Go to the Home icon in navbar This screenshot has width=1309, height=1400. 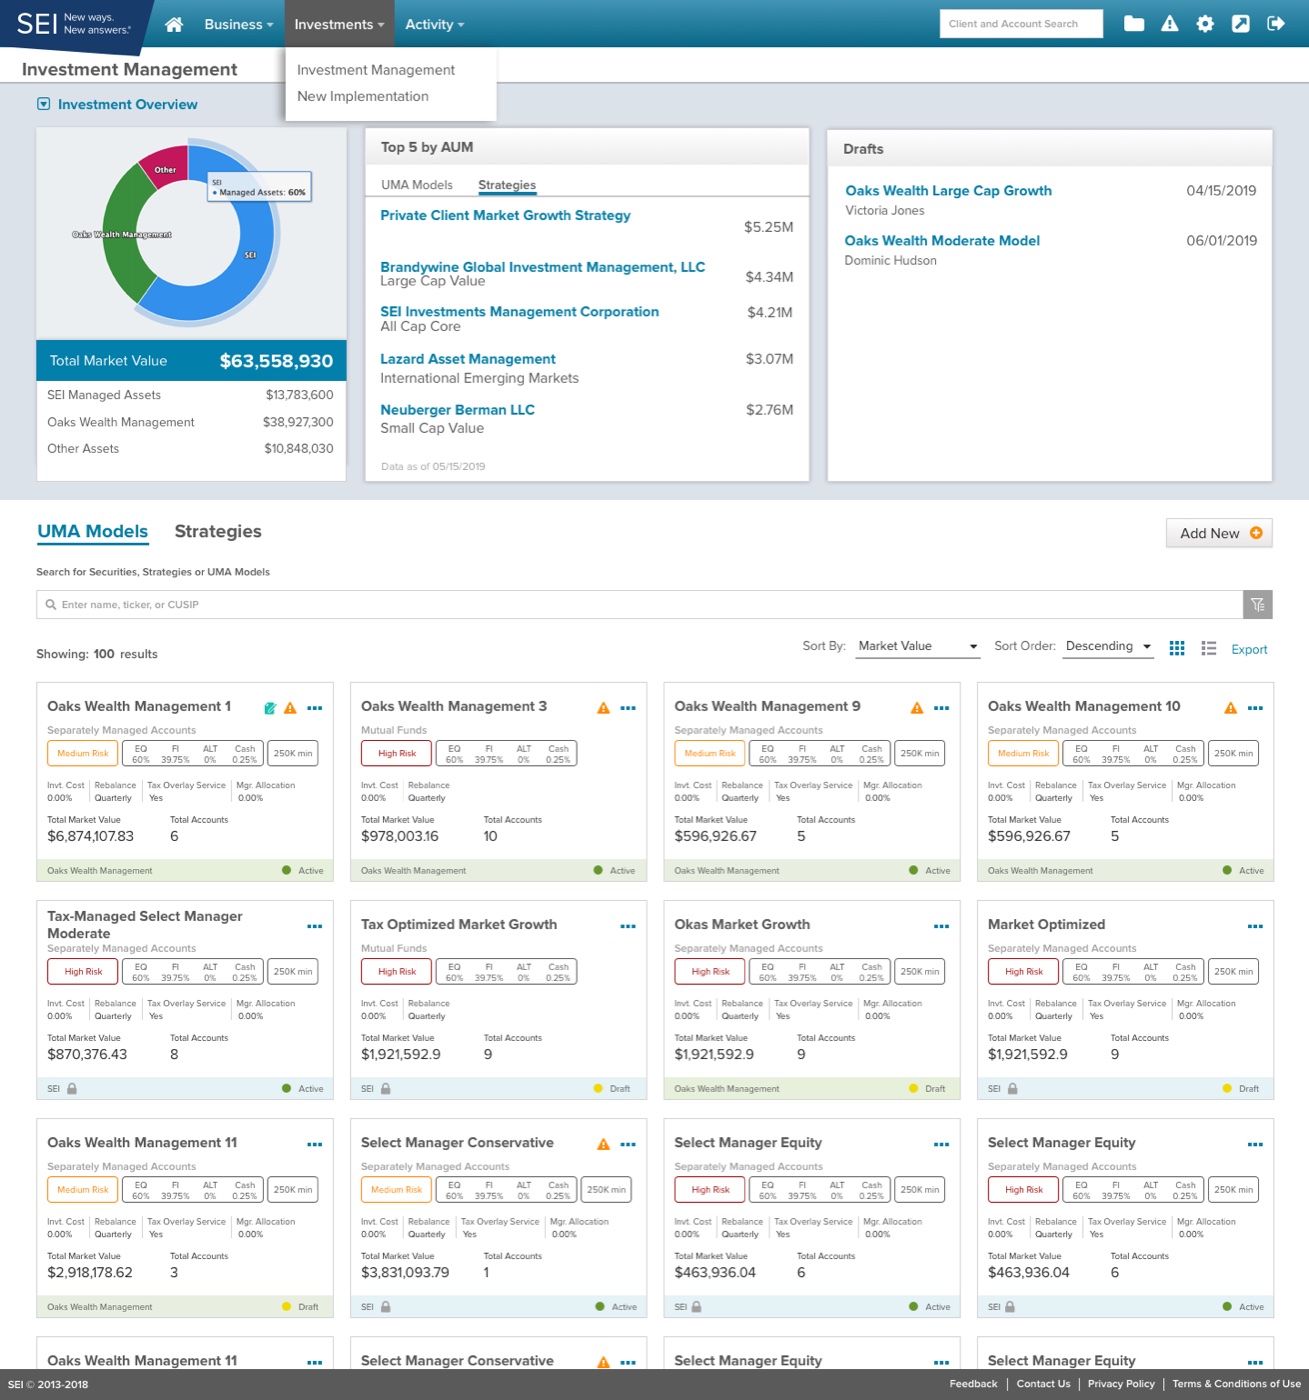point(174,24)
